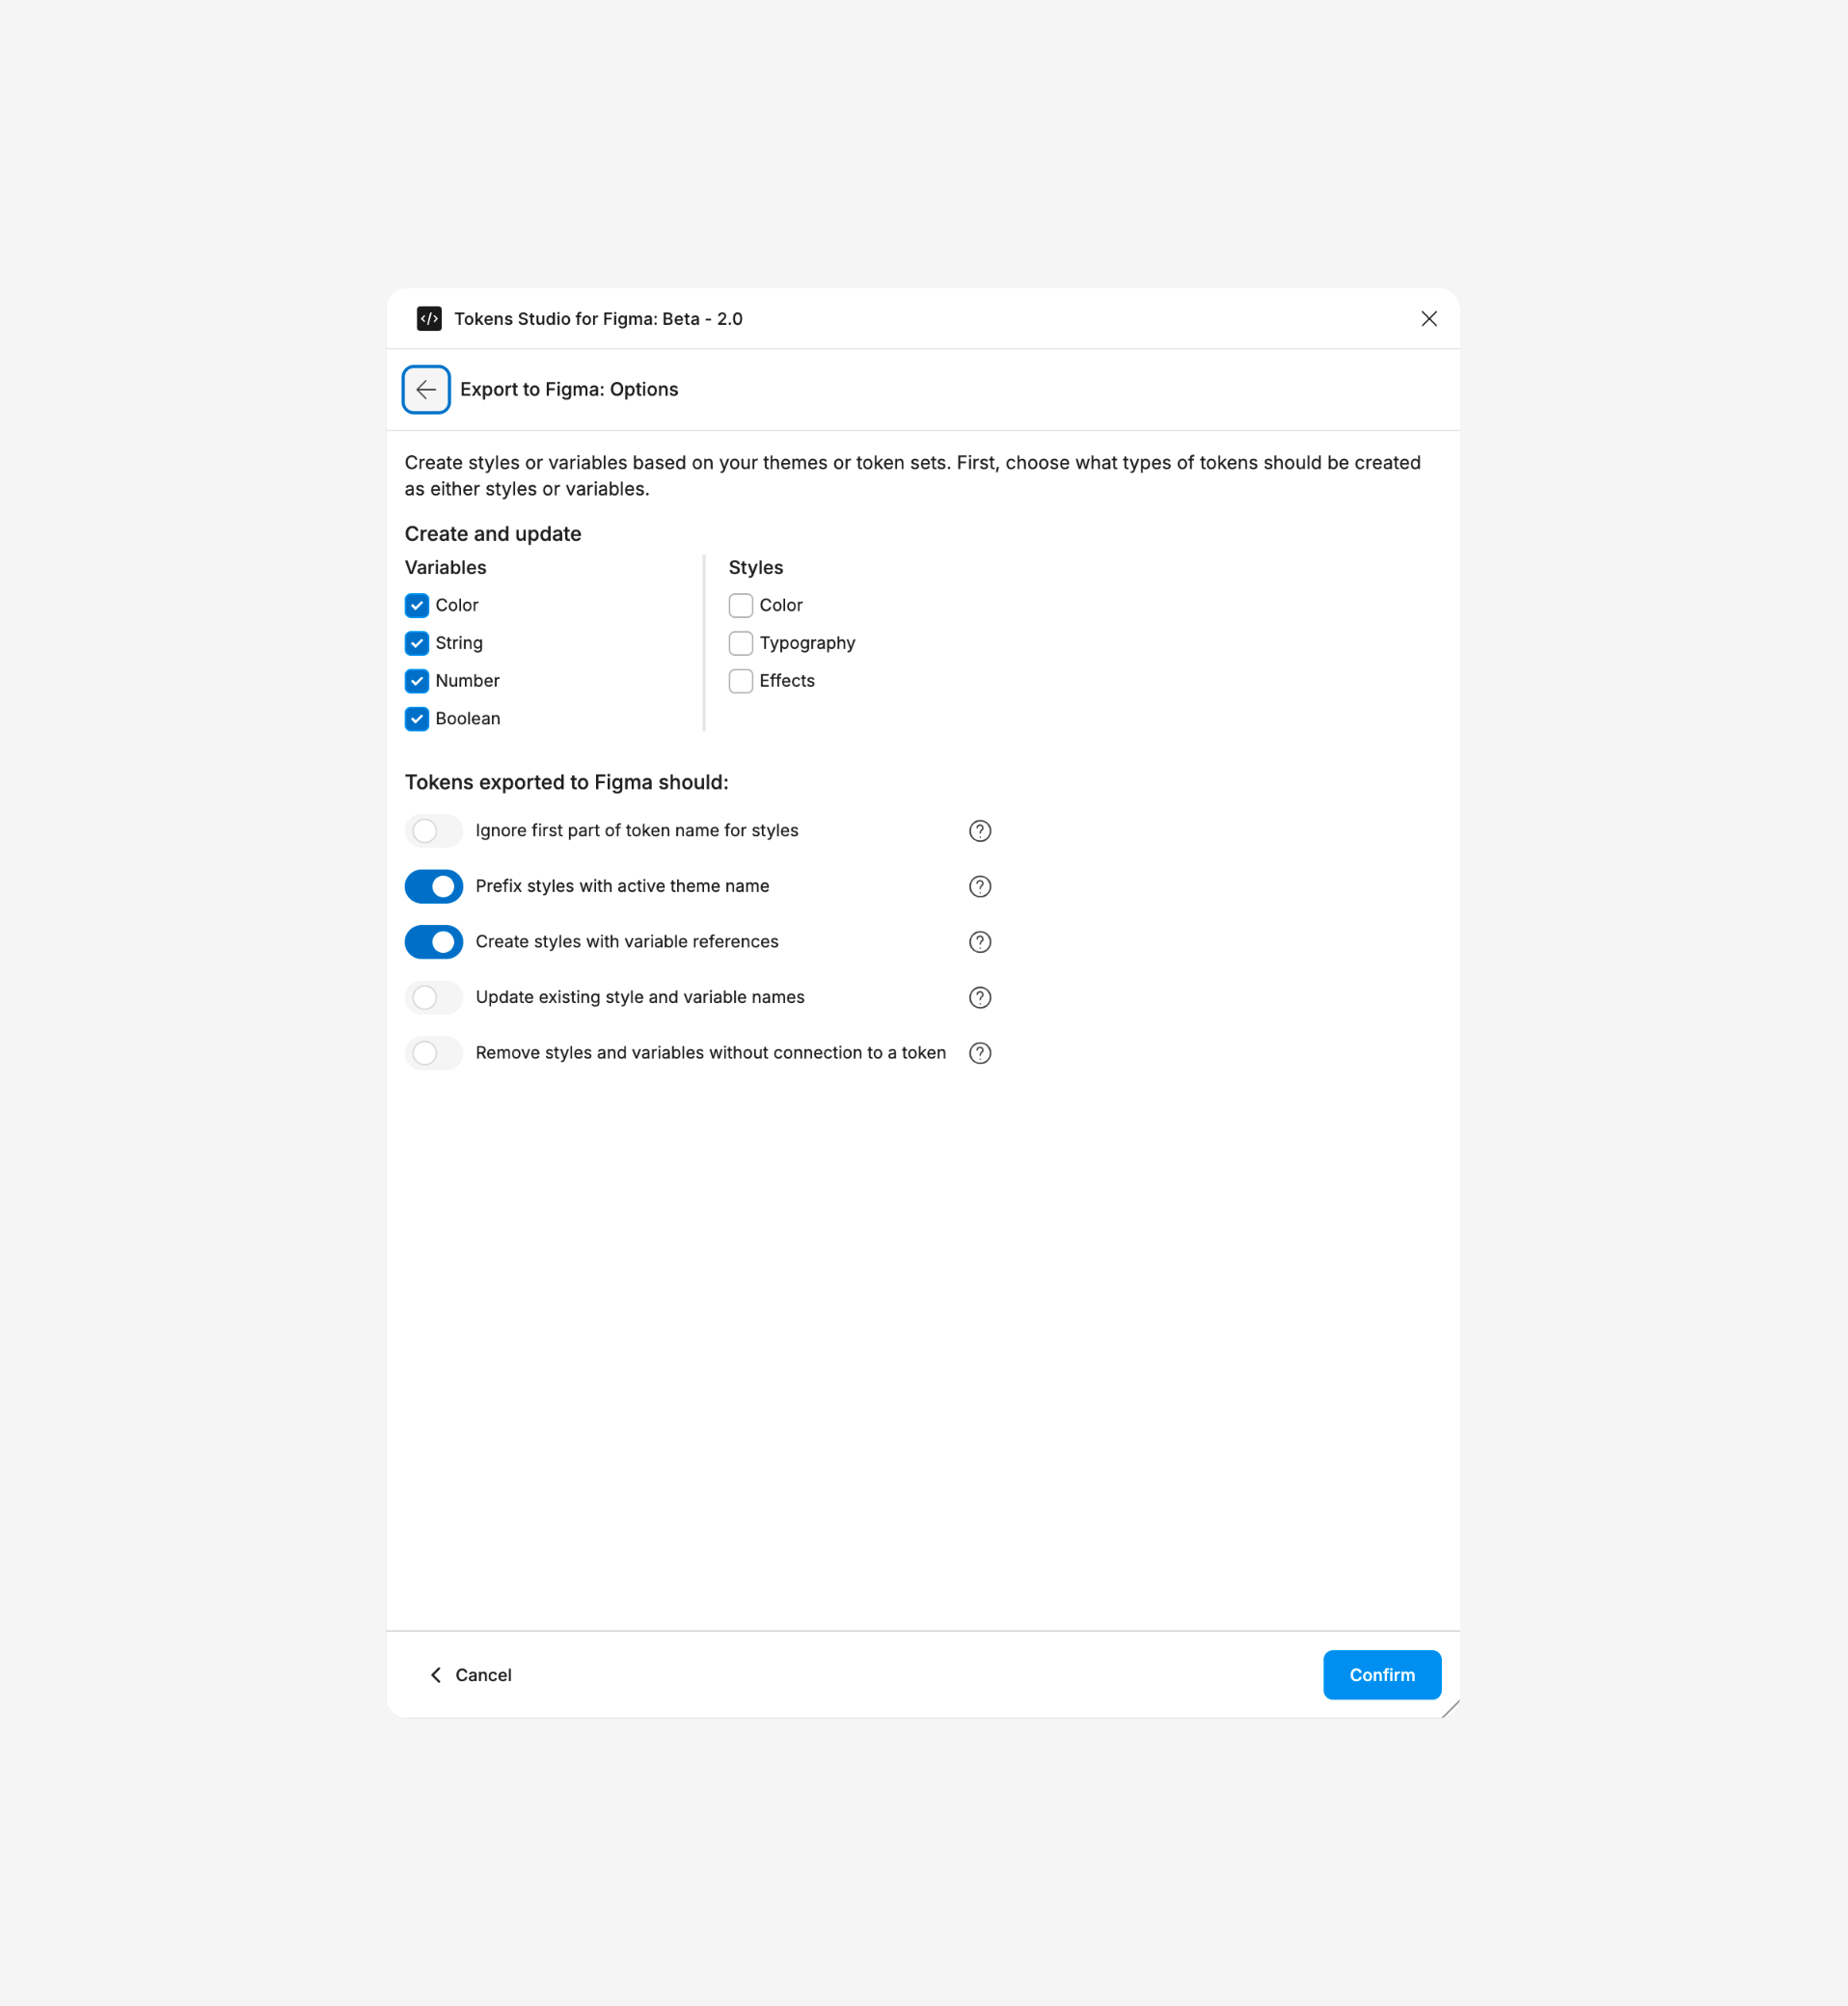Click the Export to Figma: Options heading

click(569, 390)
